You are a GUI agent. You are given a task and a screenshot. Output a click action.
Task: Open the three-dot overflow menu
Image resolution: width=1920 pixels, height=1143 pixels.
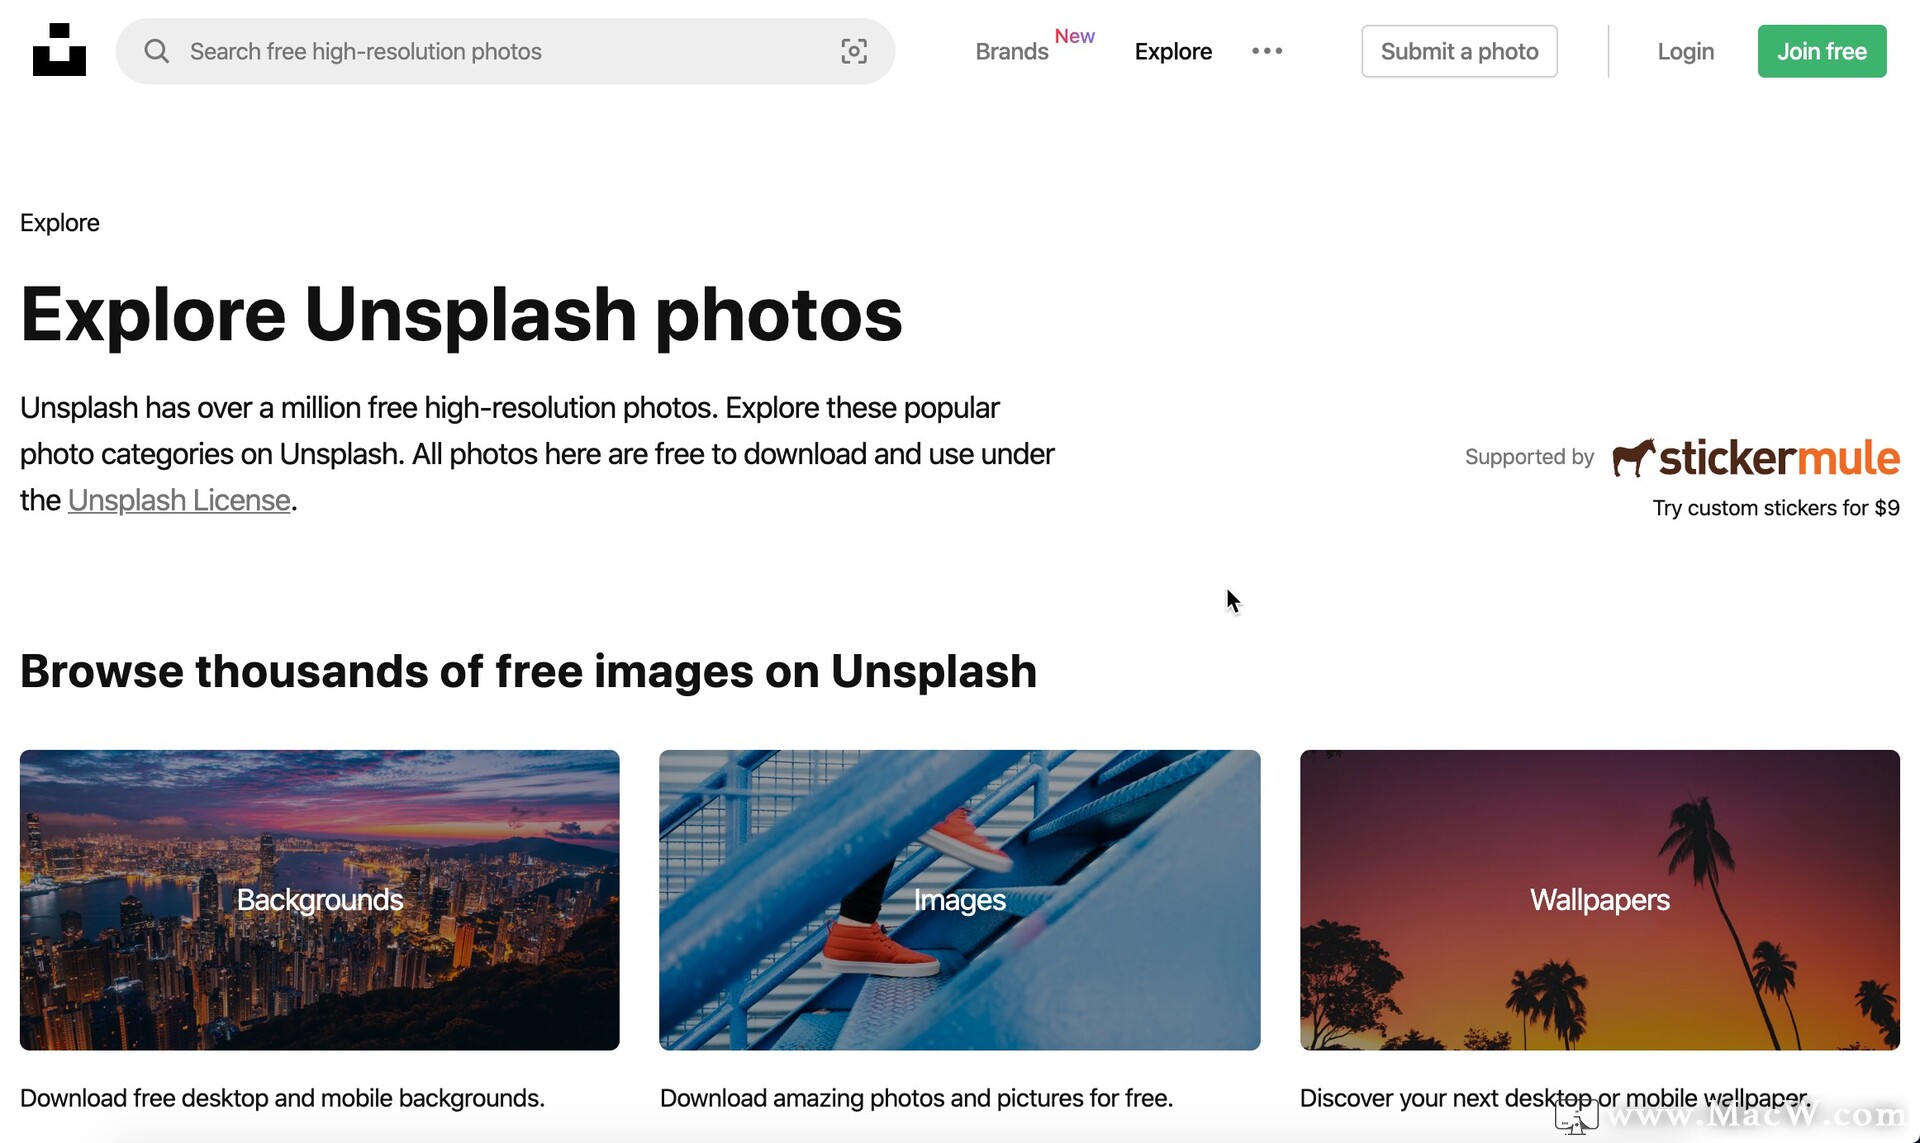point(1266,51)
